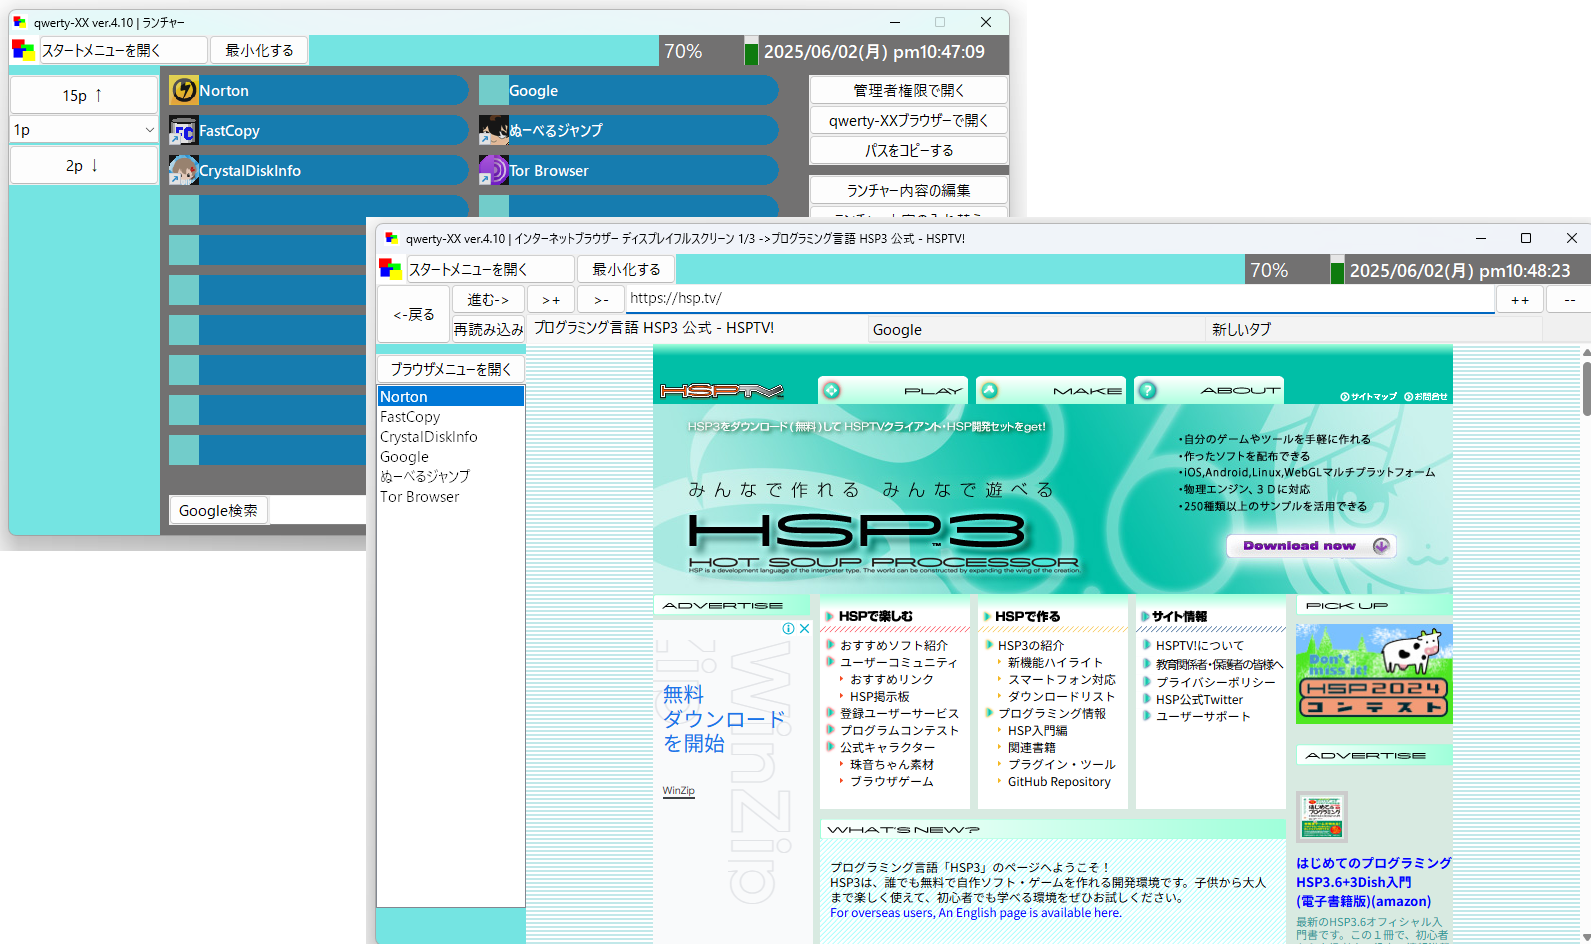Click パスをコピーする button

click(x=908, y=150)
